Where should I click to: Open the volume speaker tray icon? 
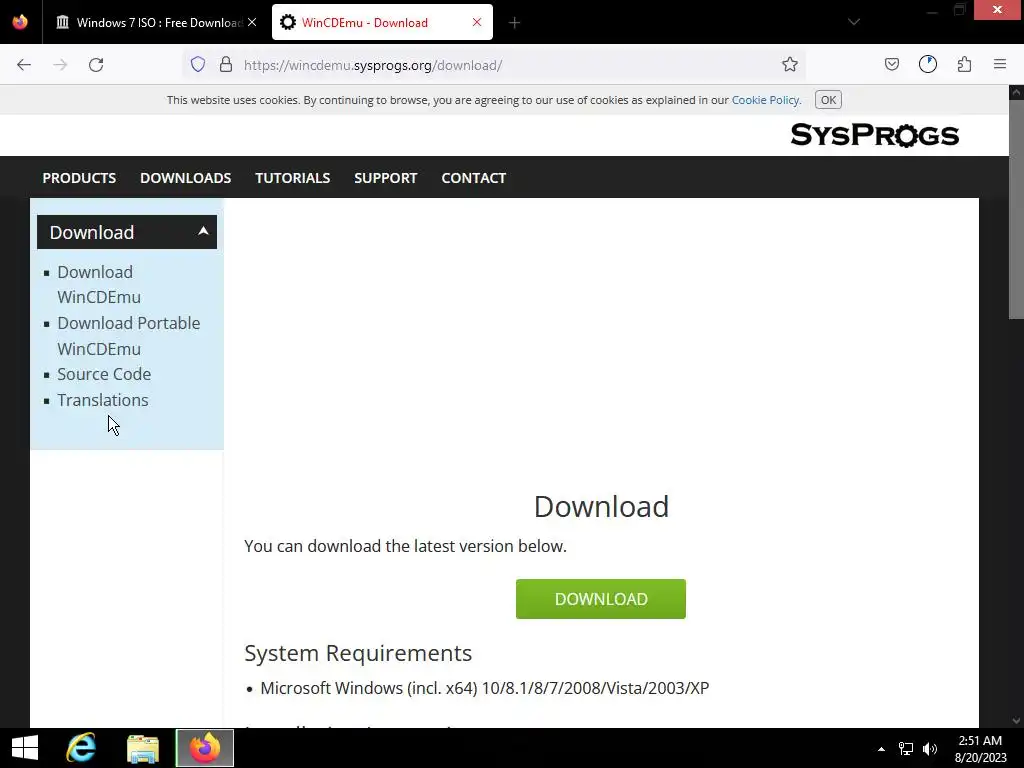click(x=930, y=748)
